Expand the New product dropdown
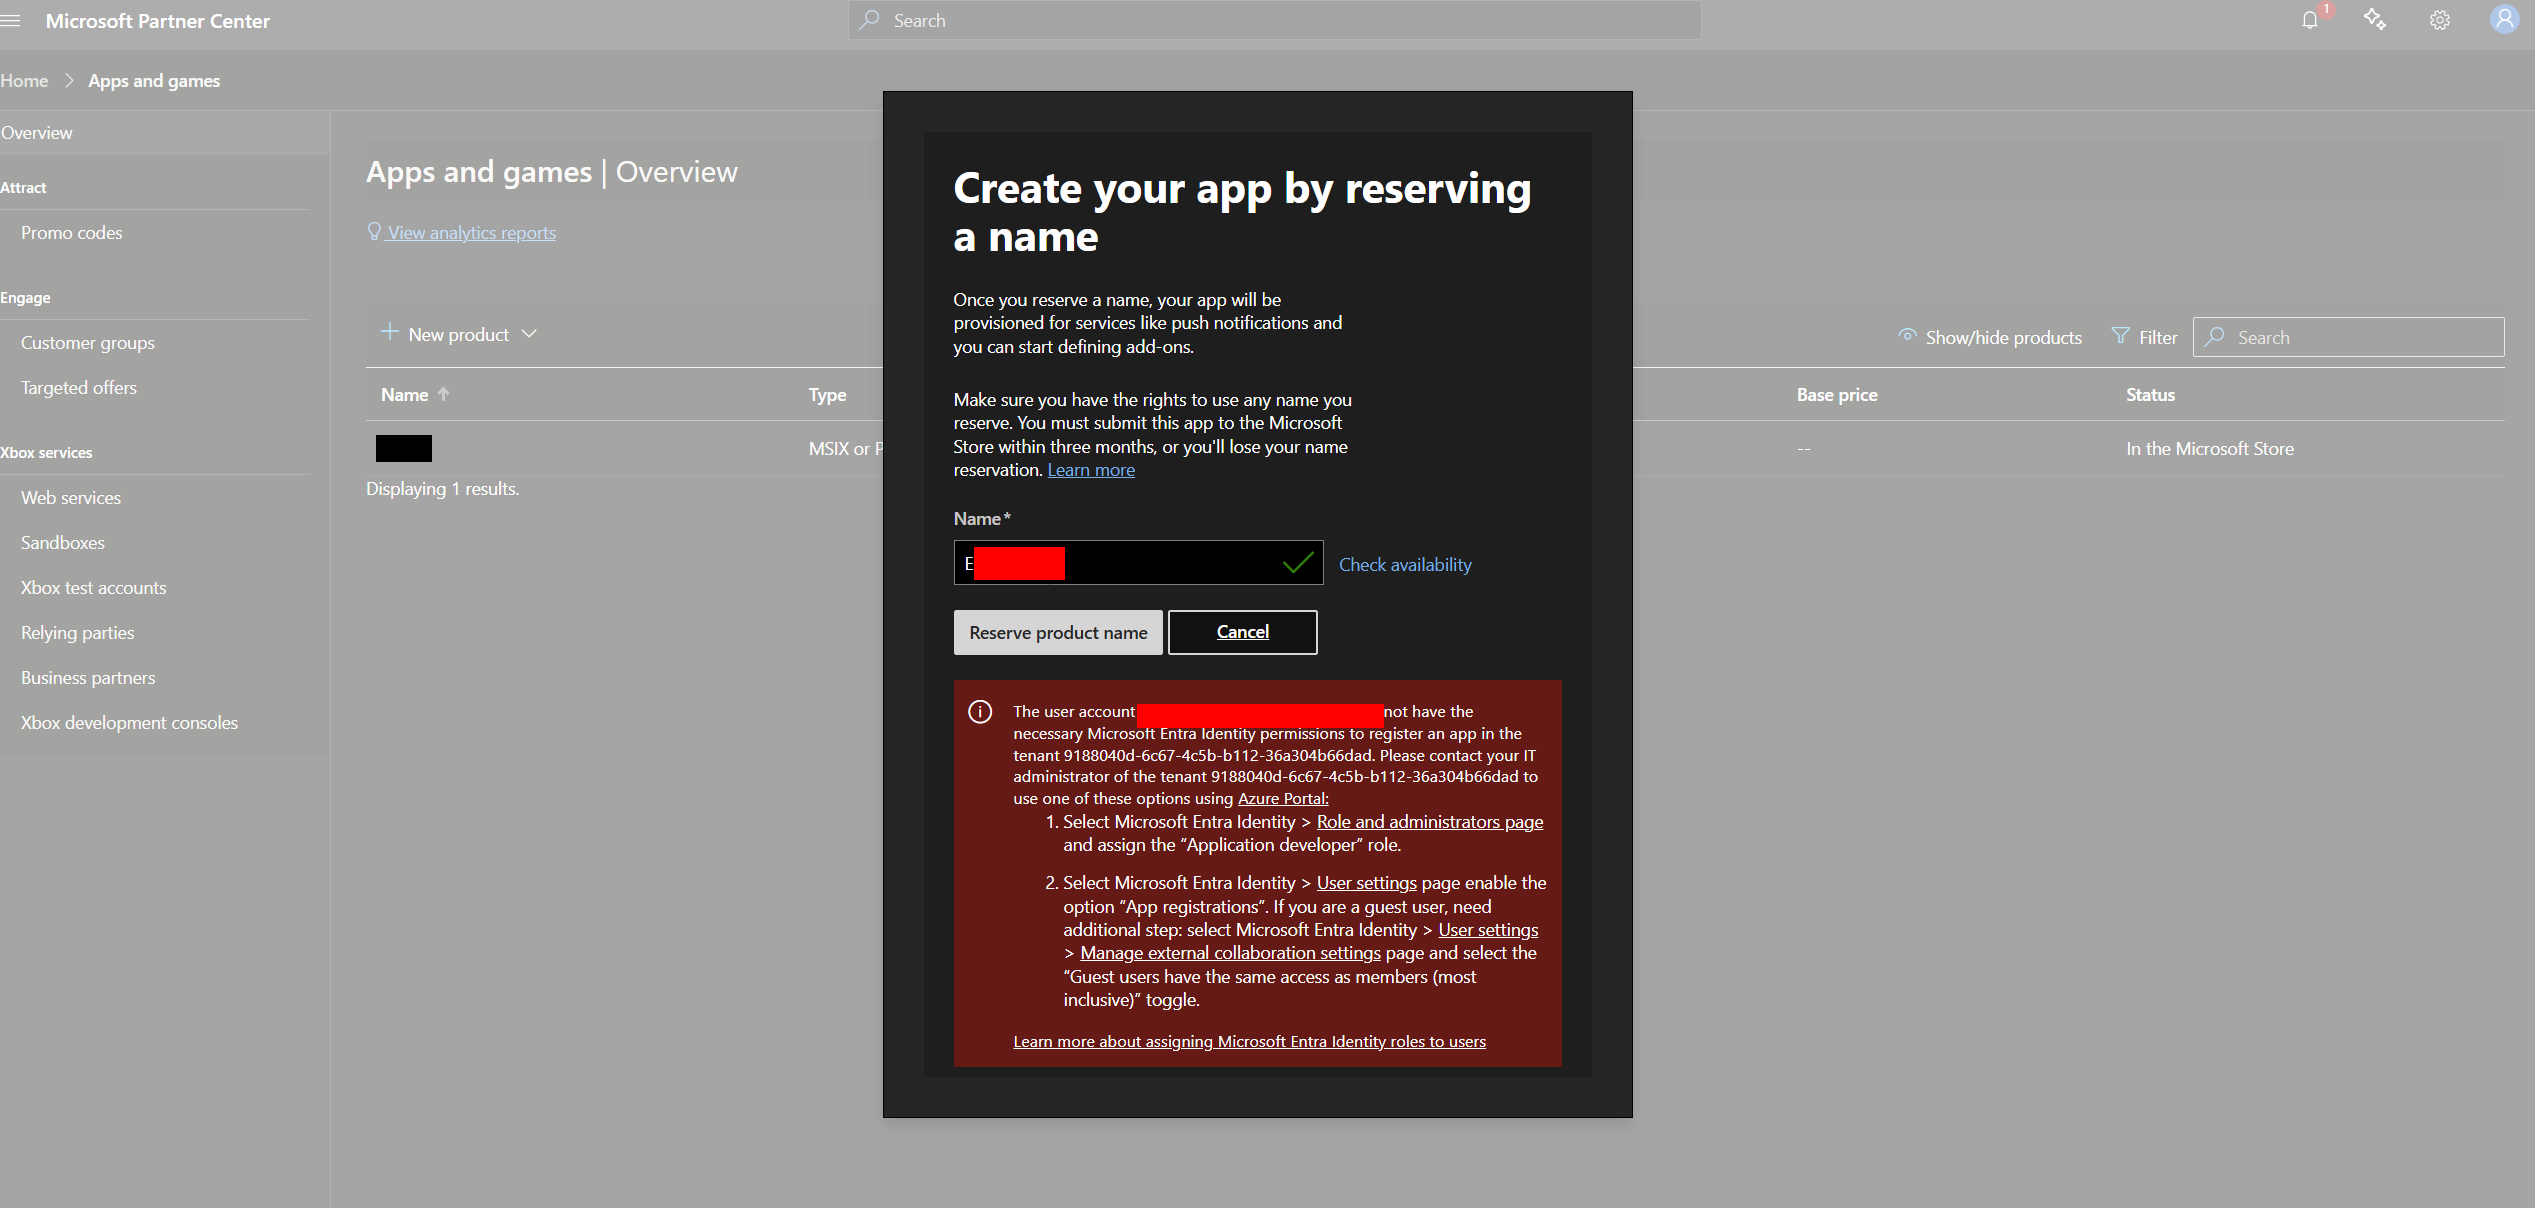Image resolution: width=2535 pixels, height=1208 pixels. coord(529,334)
